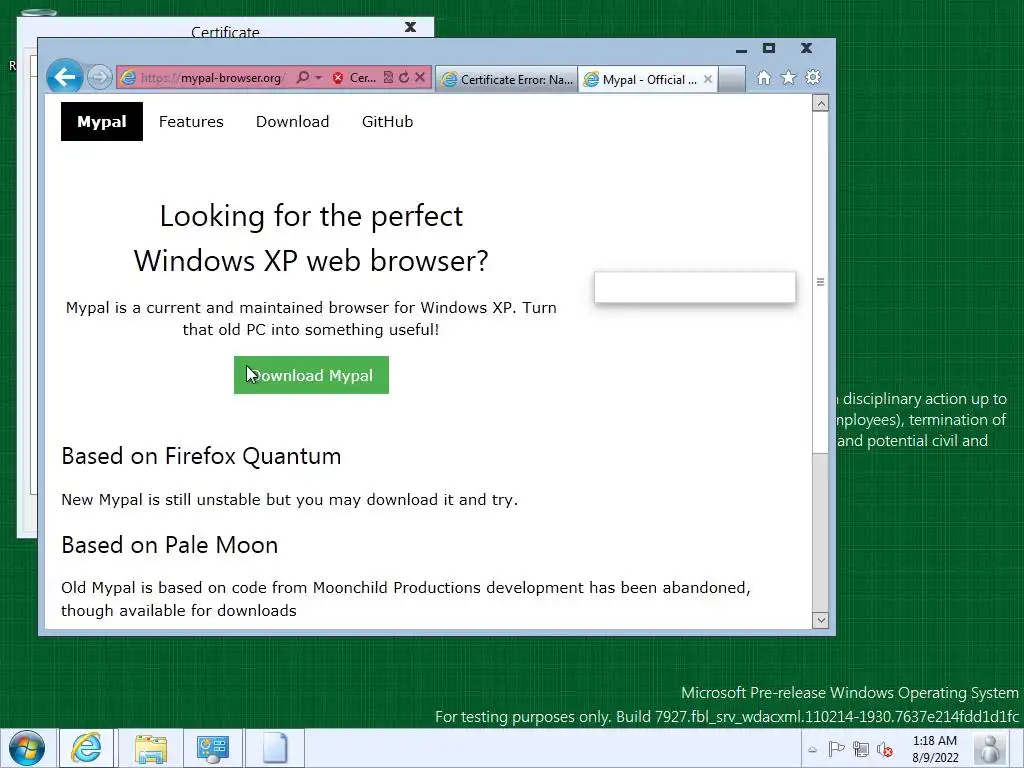Open the Windows Start orb
This screenshot has height=768, width=1024.
coord(27,748)
